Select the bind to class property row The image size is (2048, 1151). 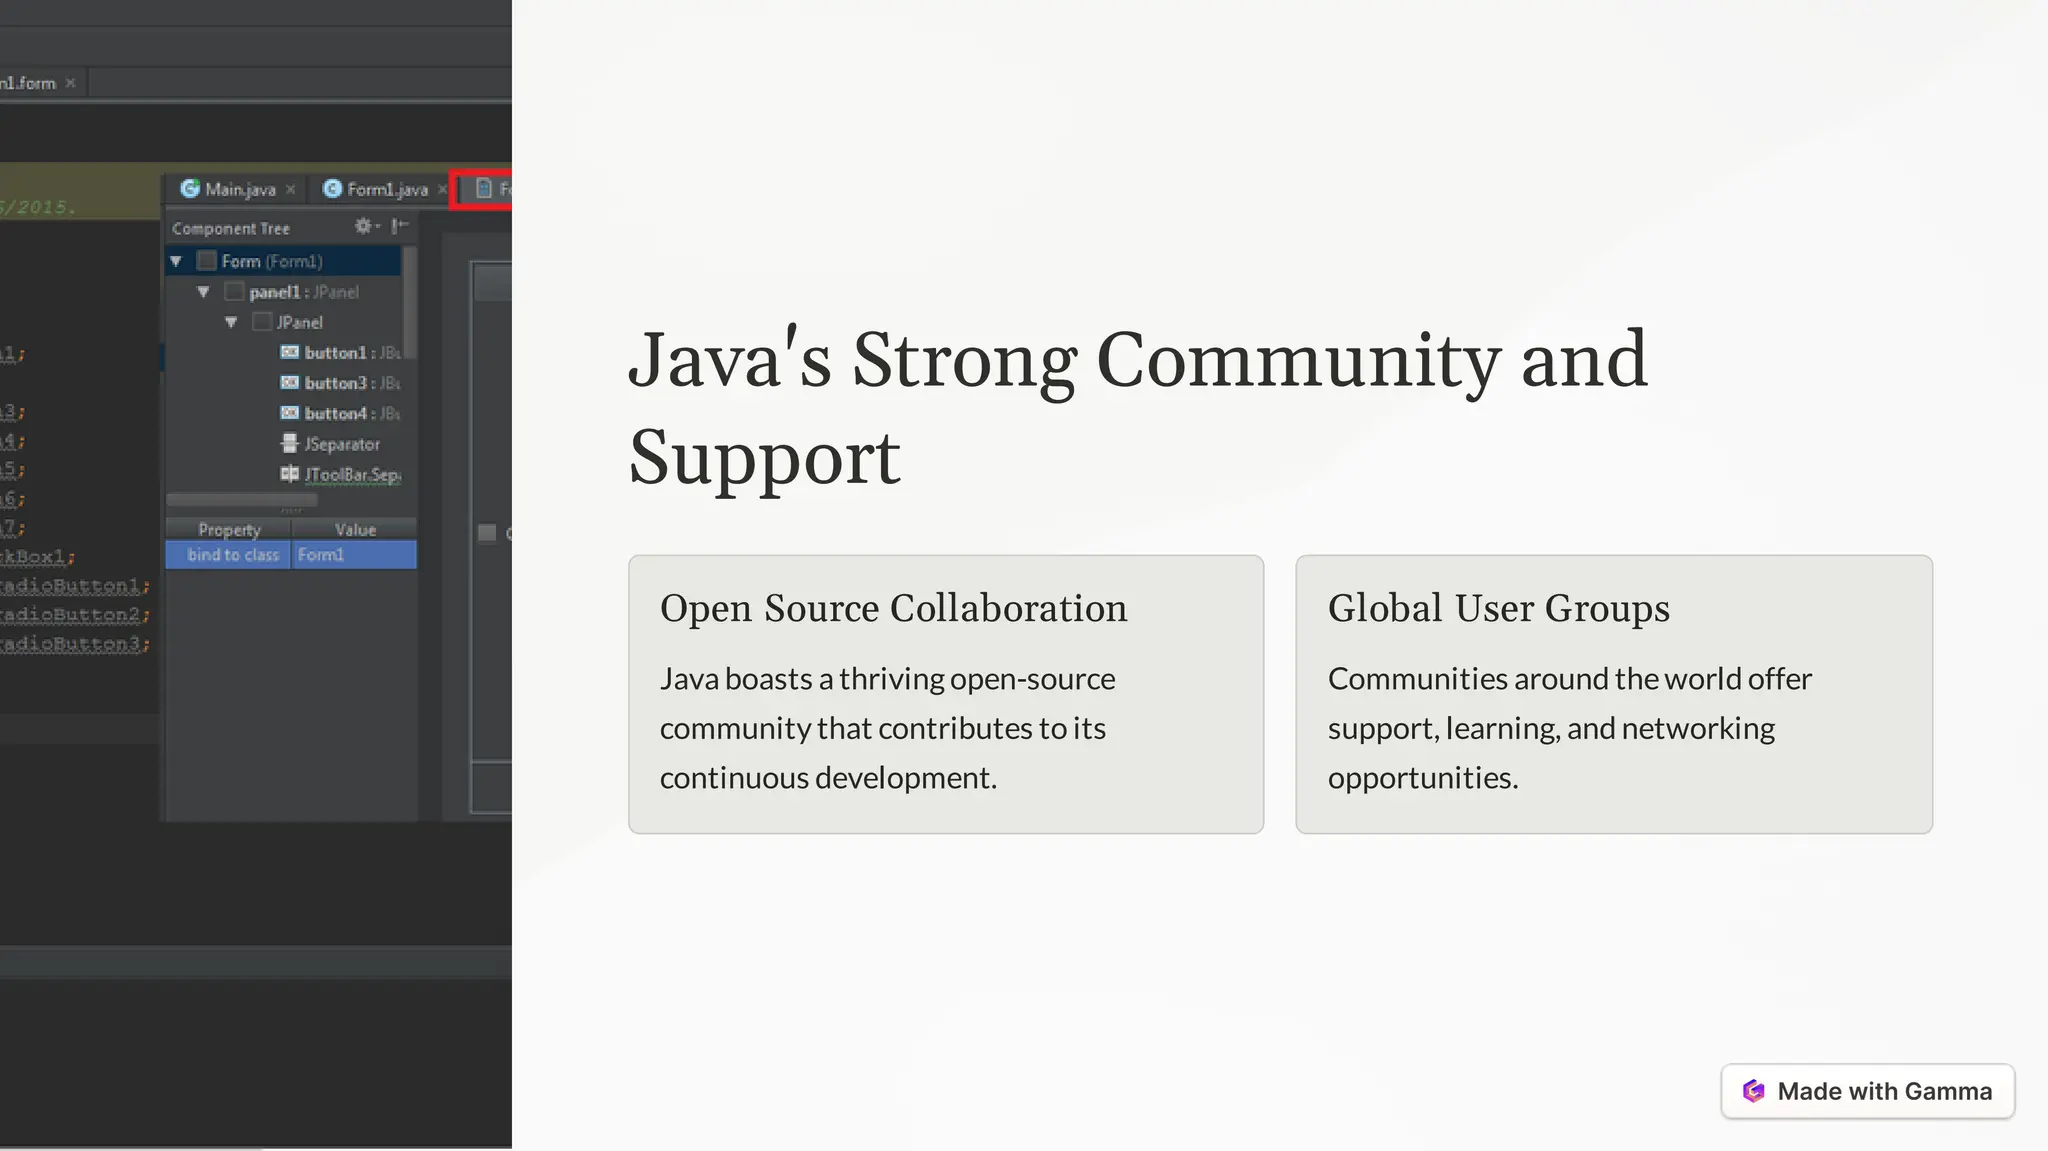[291, 554]
